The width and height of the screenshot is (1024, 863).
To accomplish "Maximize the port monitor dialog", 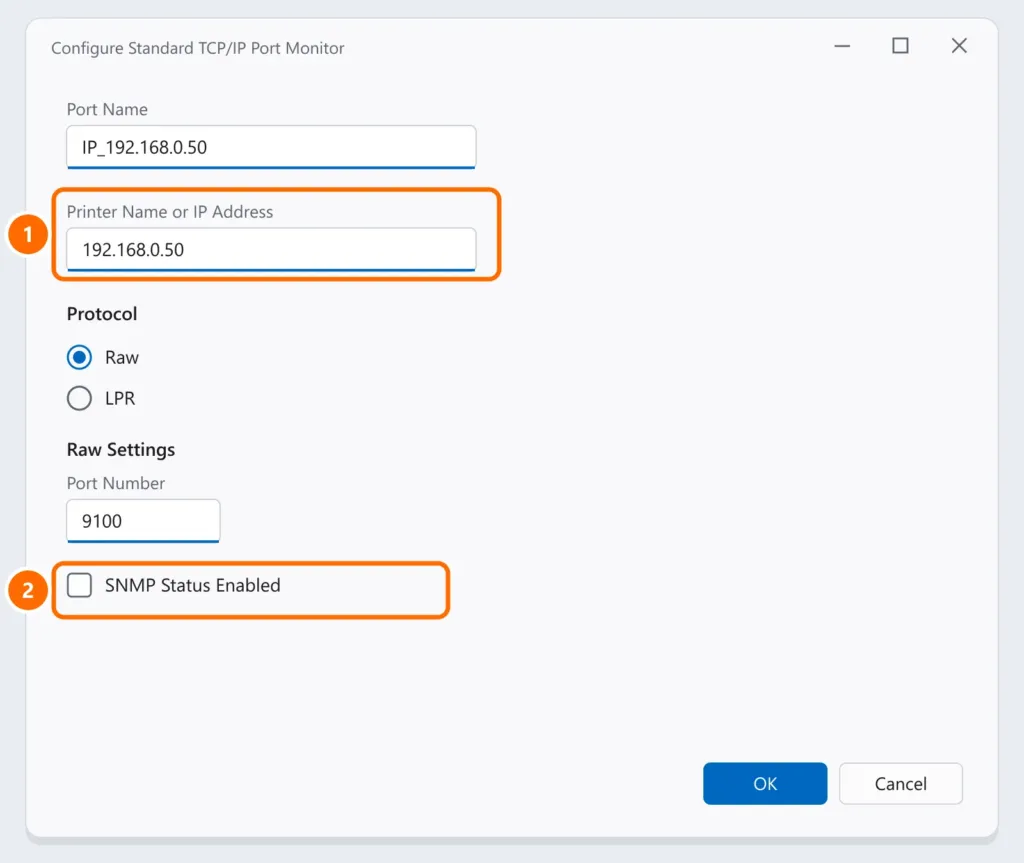I will click(901, 46).
